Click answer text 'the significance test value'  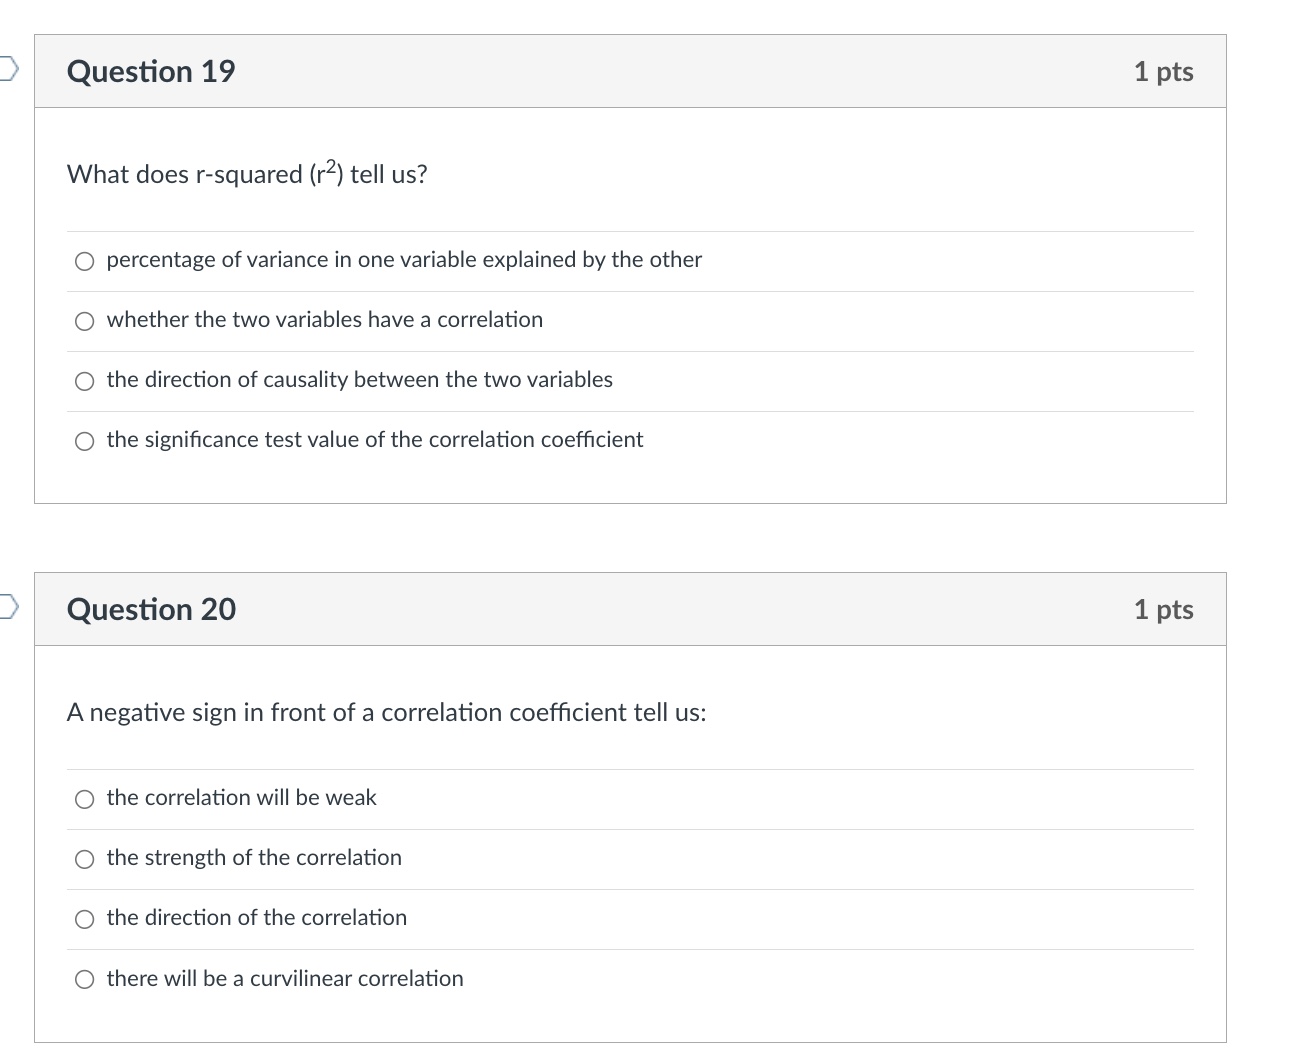(233, 439)
